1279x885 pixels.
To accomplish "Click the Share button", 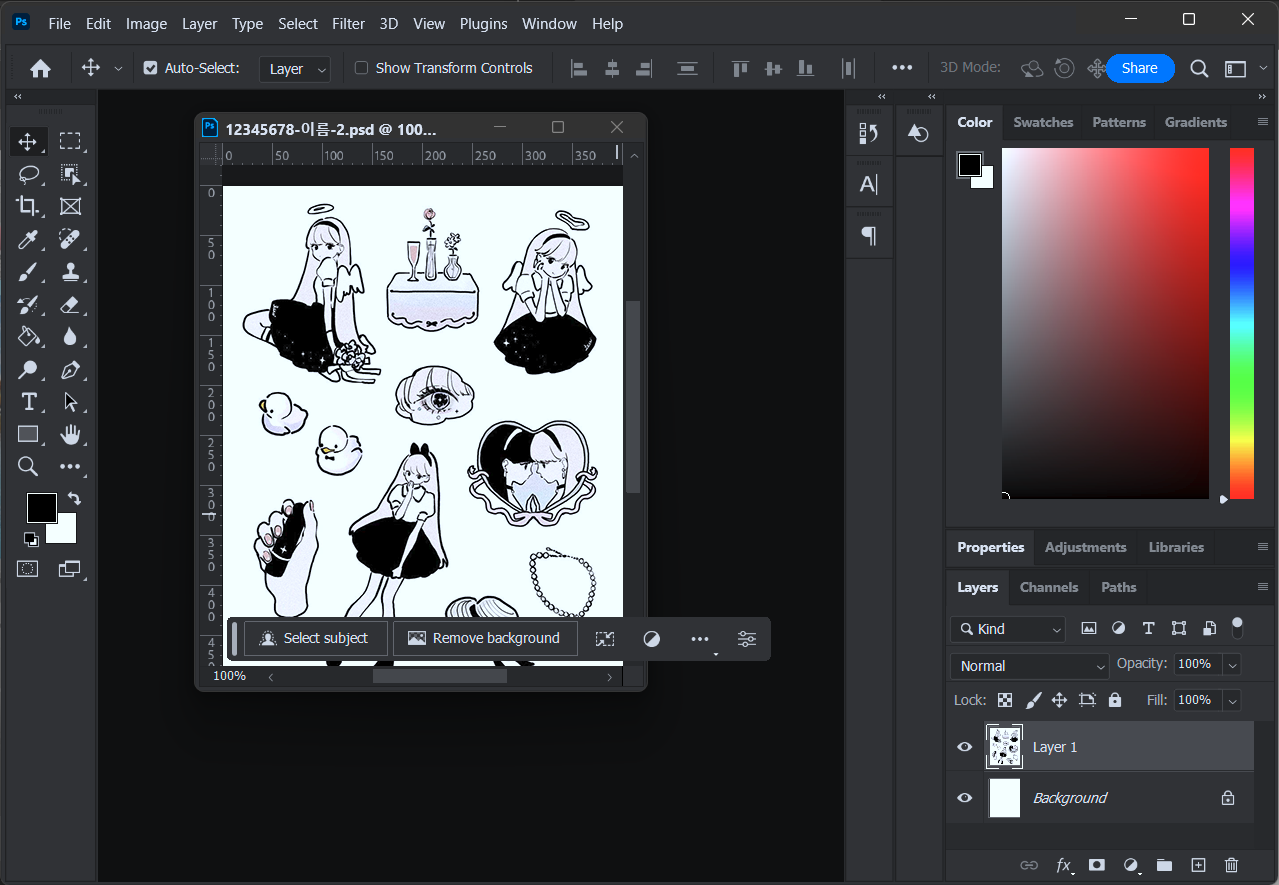I will [x=1140, y=68].
